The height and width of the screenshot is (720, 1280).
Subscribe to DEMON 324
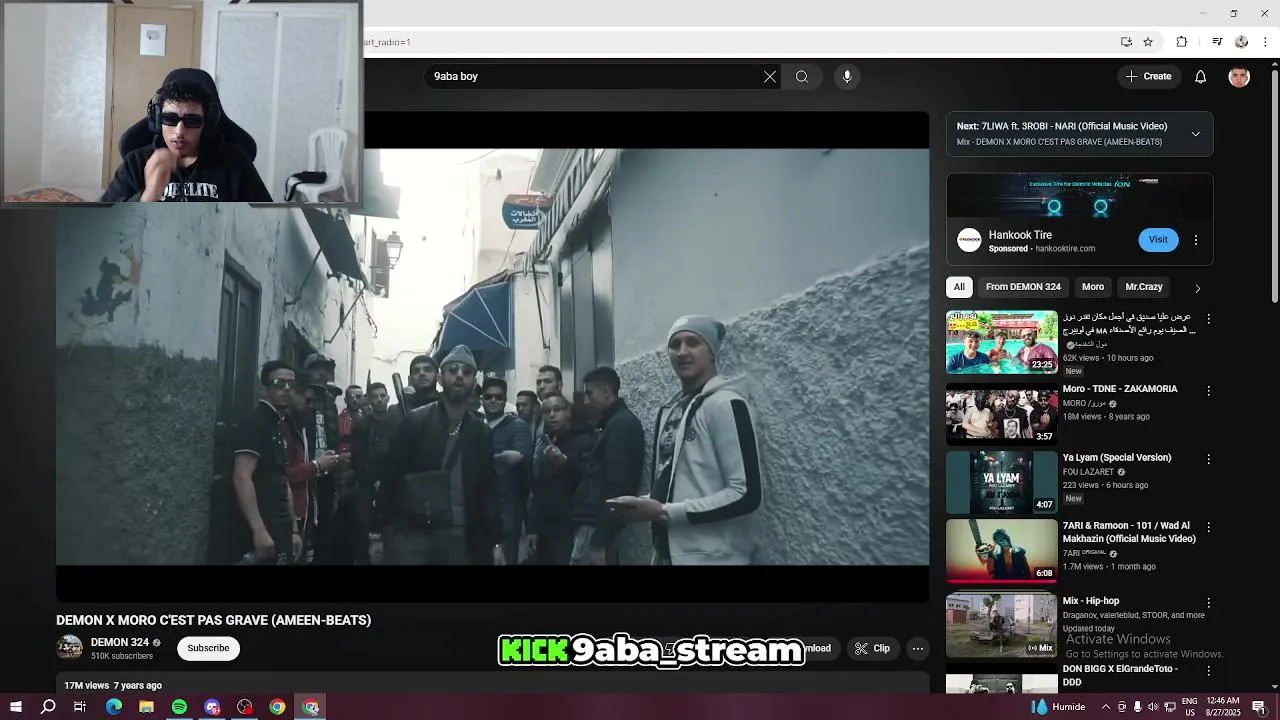pyautogui.click(x=208, y=648)
